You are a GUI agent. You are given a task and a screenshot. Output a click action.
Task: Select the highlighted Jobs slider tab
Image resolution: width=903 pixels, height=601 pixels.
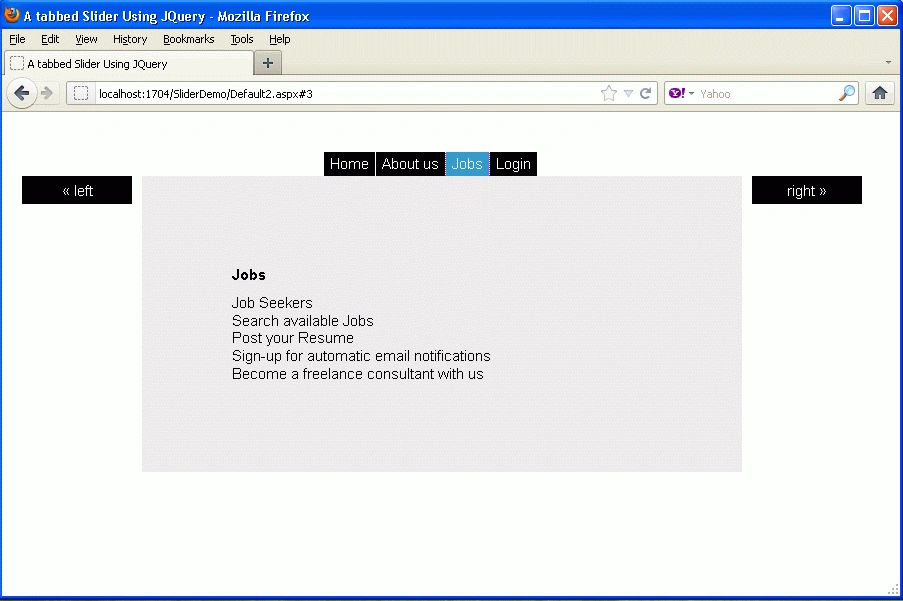[467, 164]
